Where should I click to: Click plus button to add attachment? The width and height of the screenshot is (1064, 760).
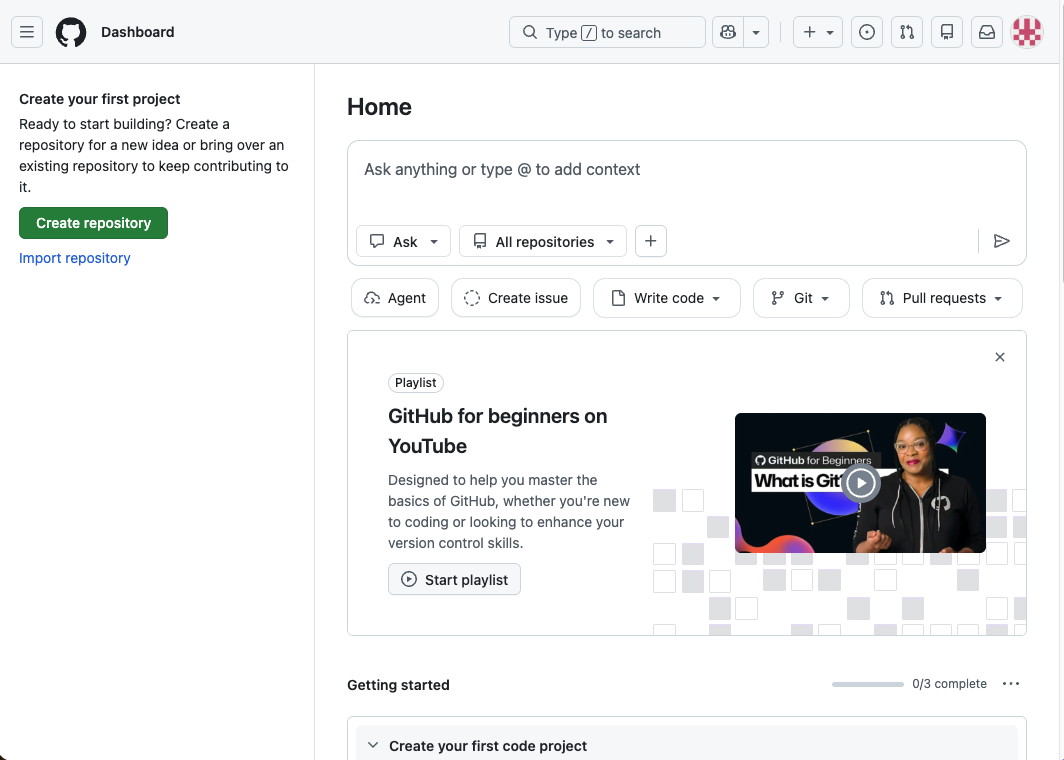click(x=651, y=241)
